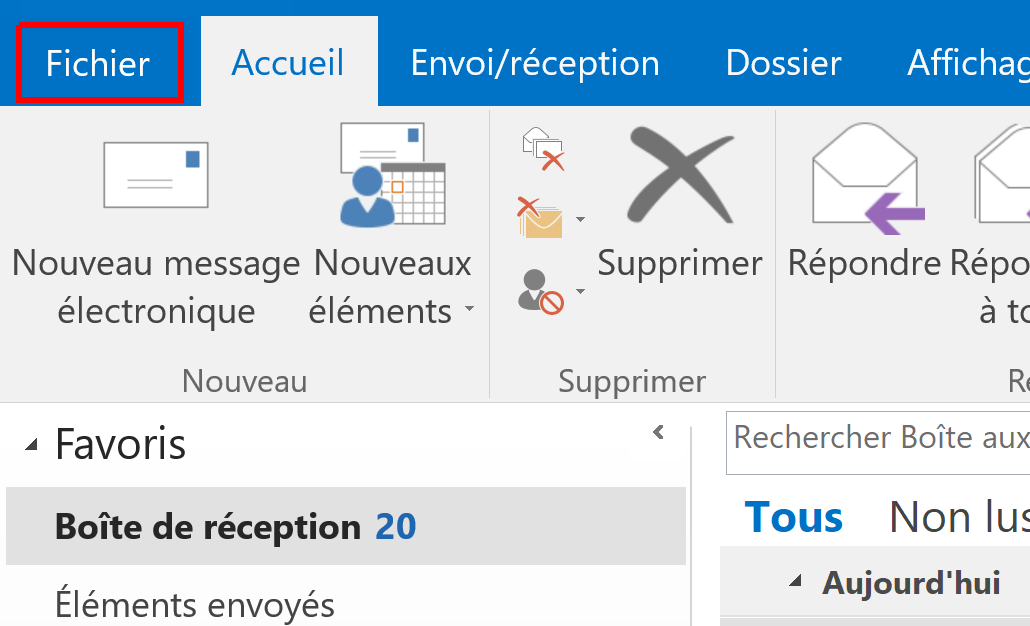Click the Rechercher Boîte aux lettres search field
Viewport: 1030px width, 626px height.
pyautogui.click(x=880, y=437)
